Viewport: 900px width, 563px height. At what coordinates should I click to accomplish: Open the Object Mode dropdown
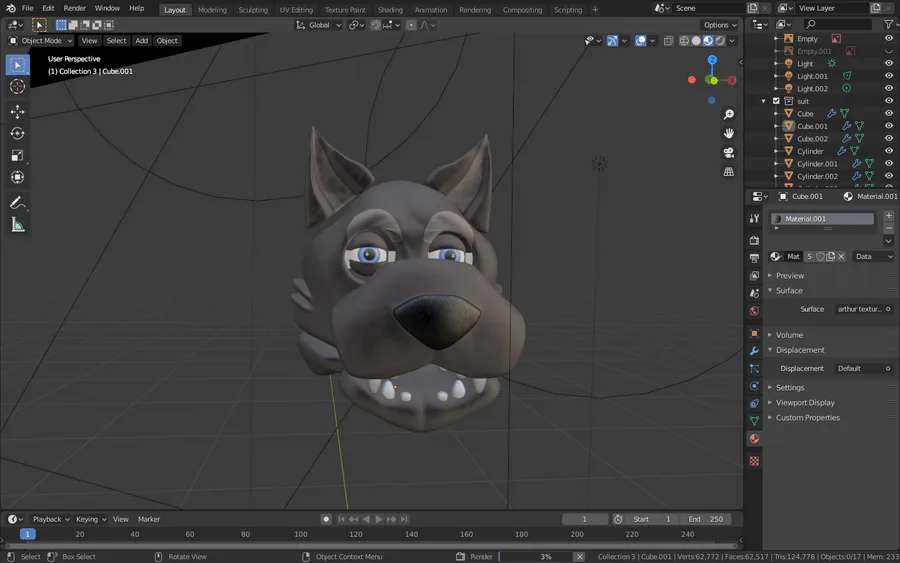click(41, 41)
